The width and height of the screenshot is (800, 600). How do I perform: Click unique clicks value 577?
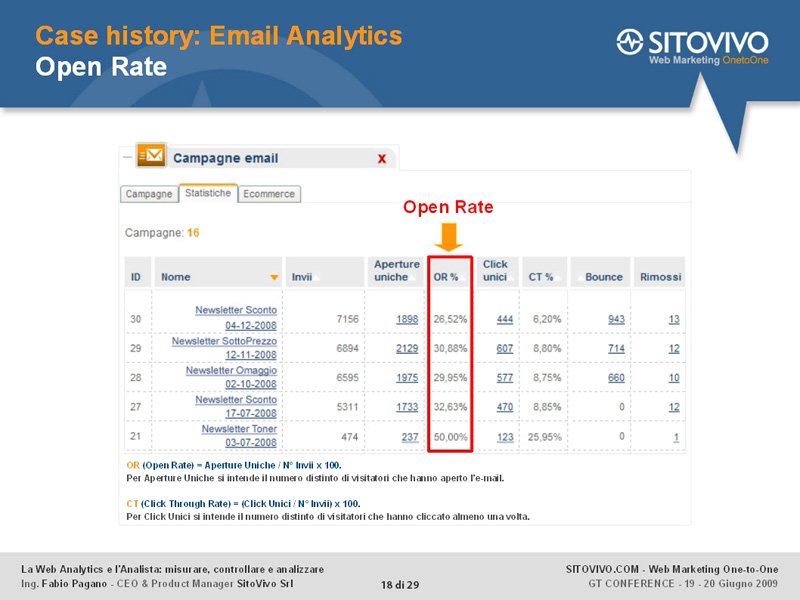(505, 378)
